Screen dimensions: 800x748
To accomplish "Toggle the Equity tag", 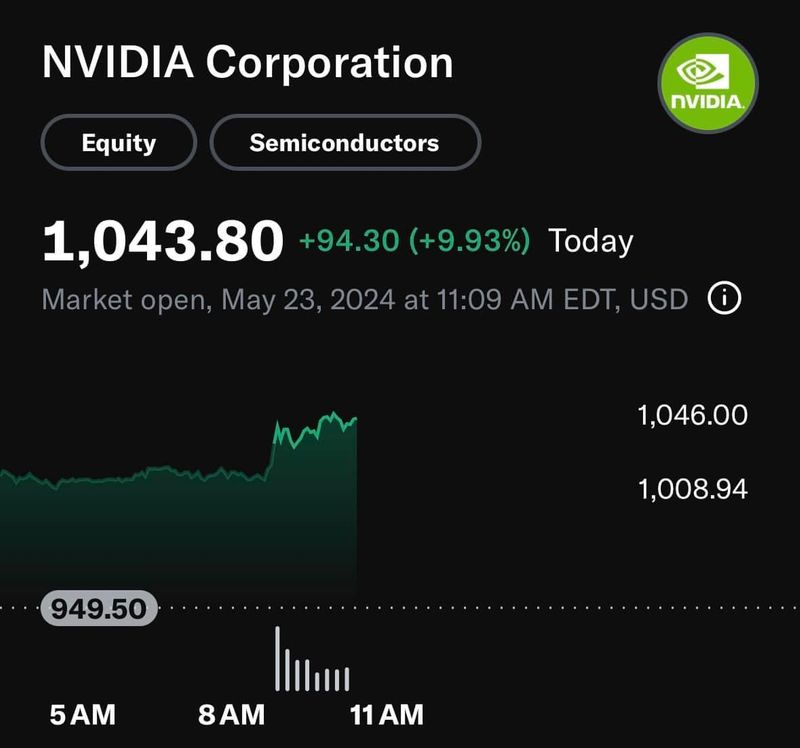I will (x=116, y=142).
